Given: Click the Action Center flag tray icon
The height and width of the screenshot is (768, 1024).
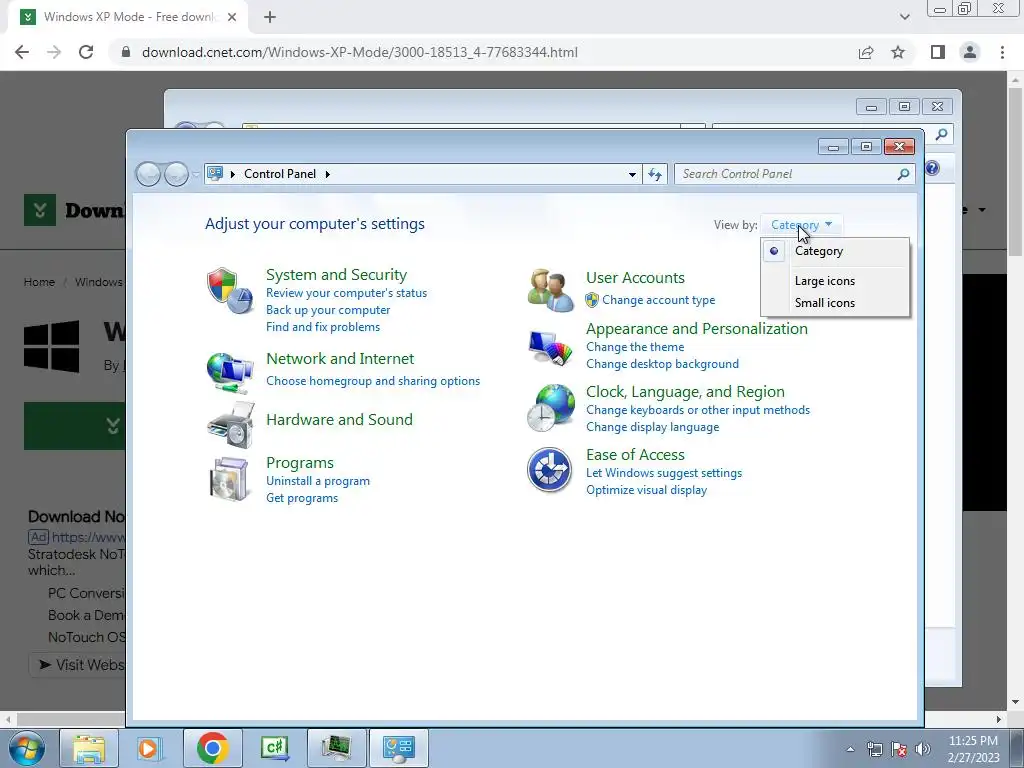Looking at the screenshot, I should coord(899,750).
